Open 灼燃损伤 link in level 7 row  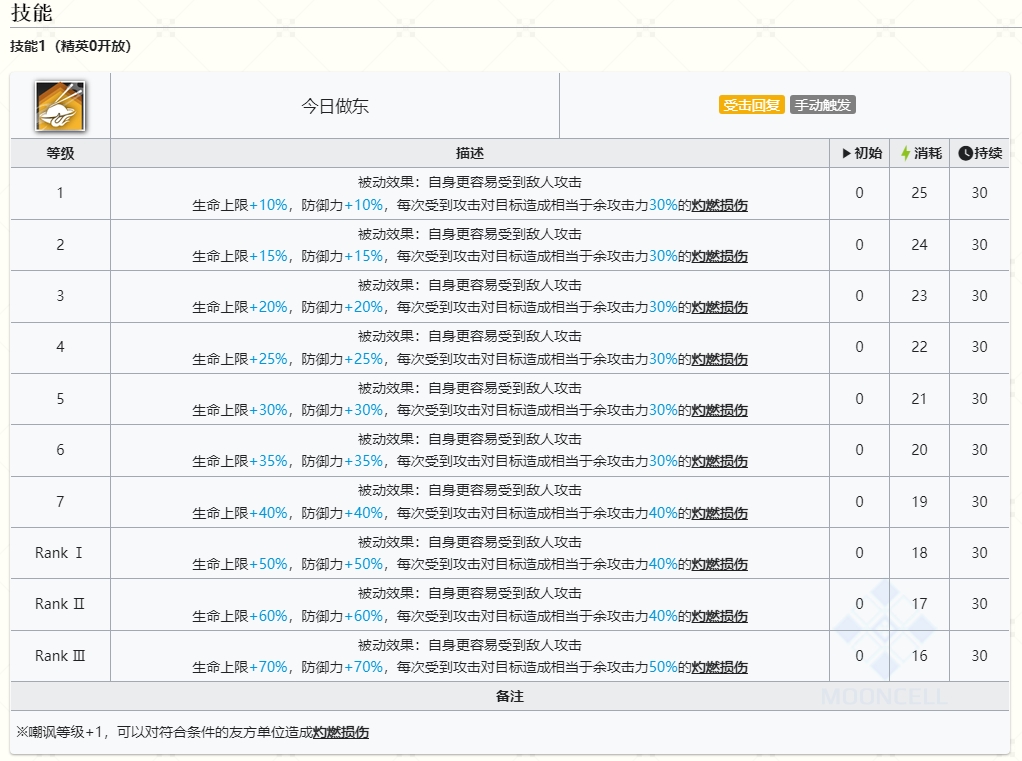pyautogui.click(x=719, y=514)
